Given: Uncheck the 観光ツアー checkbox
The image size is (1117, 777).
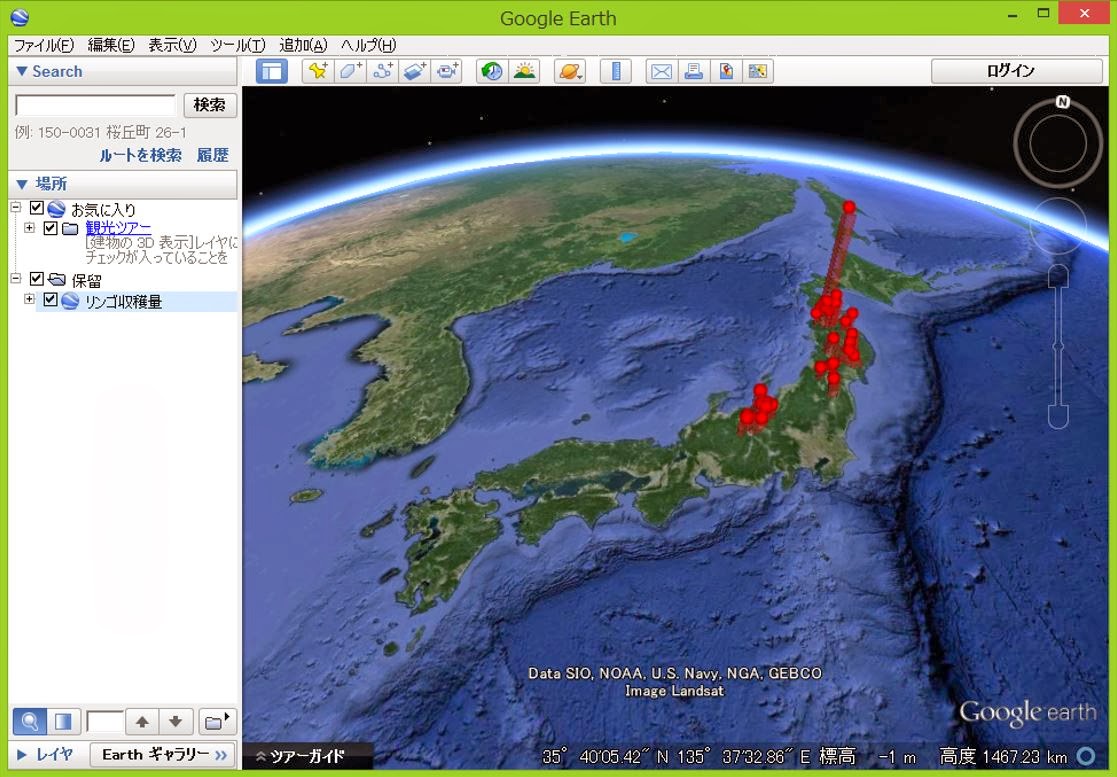Looking at the screenshot, I should tap(50, 228).
